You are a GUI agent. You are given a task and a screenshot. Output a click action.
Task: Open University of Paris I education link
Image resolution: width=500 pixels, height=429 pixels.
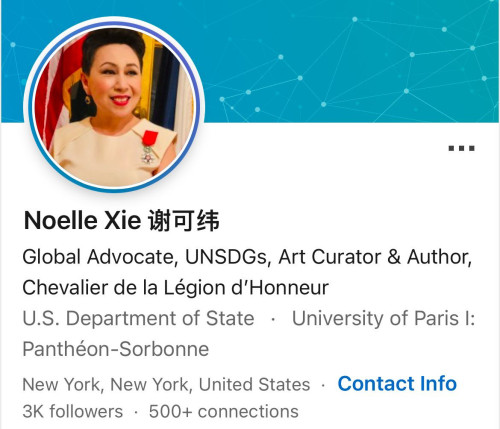(383, 318)
